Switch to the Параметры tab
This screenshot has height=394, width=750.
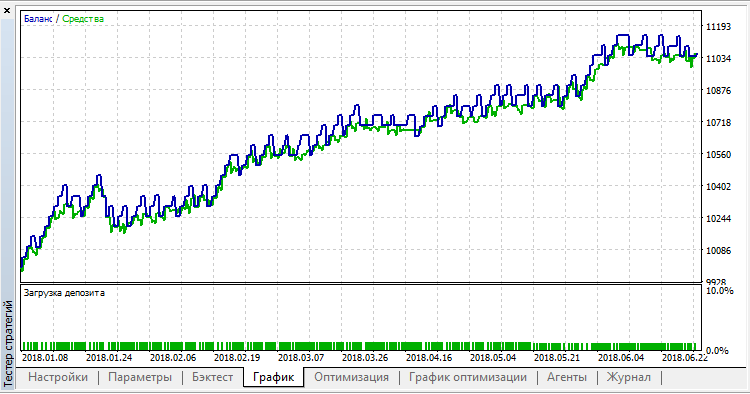pyautogui.click(x=140, y=377)
